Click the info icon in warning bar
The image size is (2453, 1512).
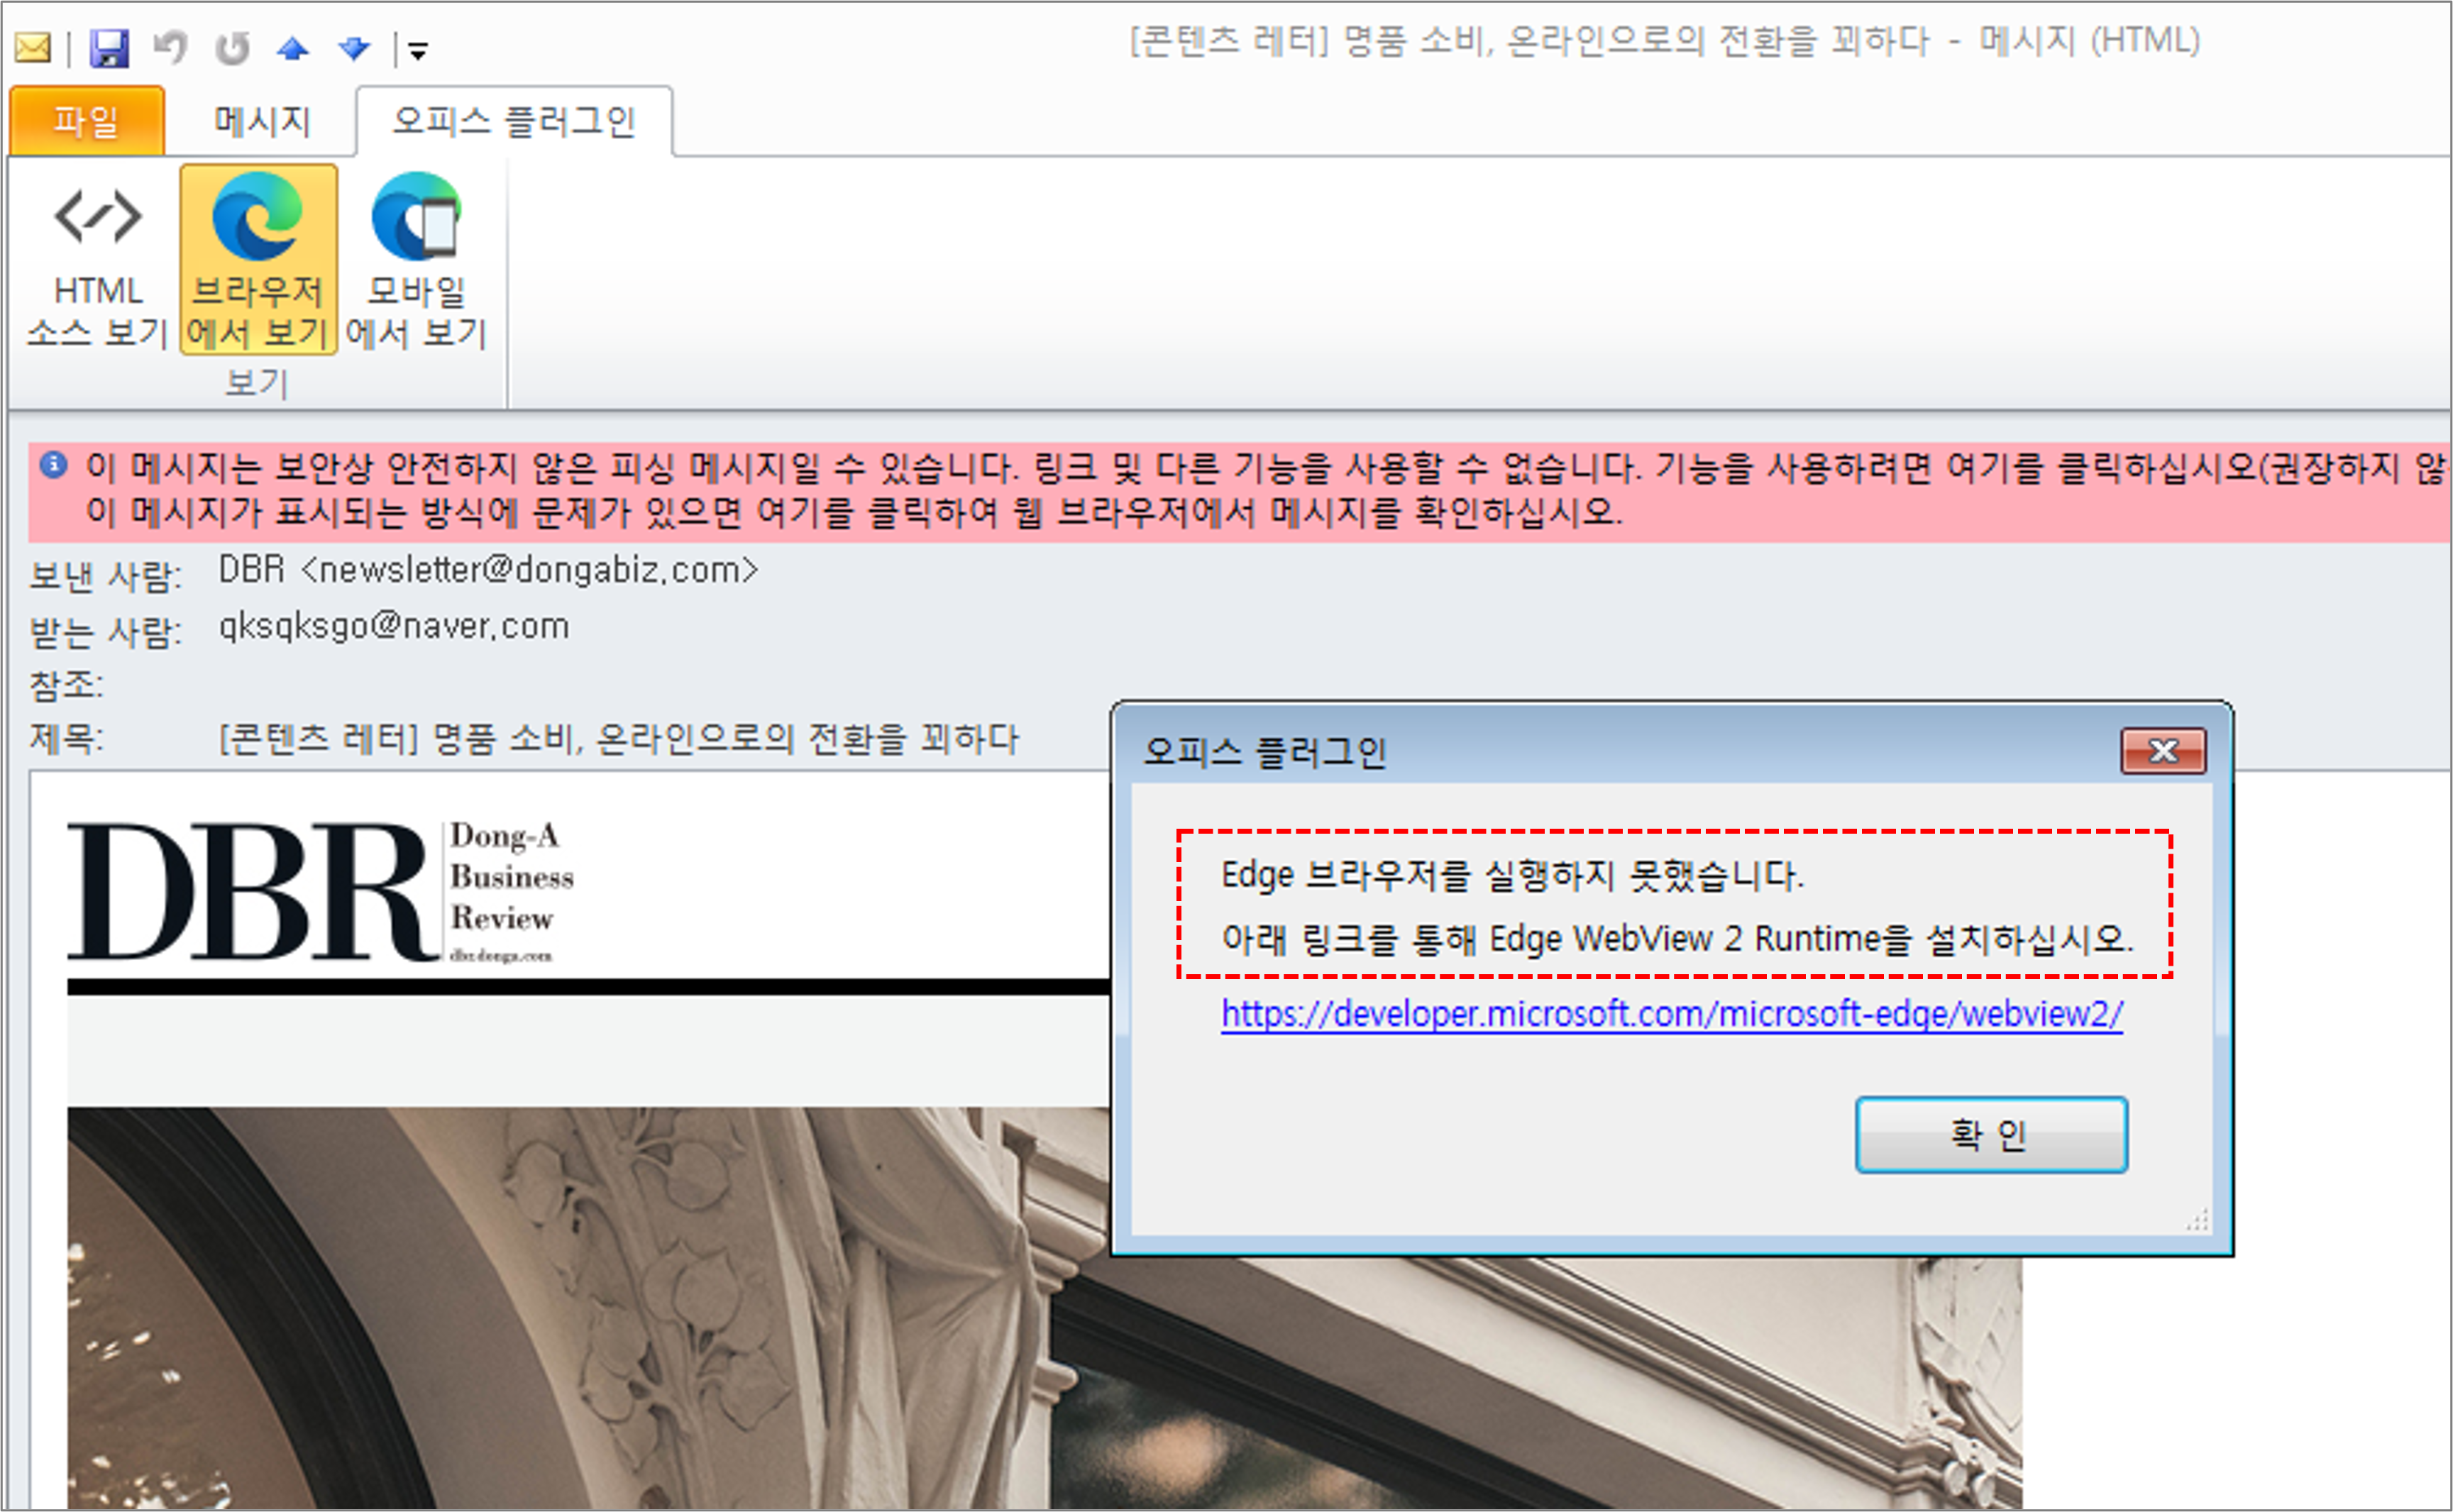[54, 465]
